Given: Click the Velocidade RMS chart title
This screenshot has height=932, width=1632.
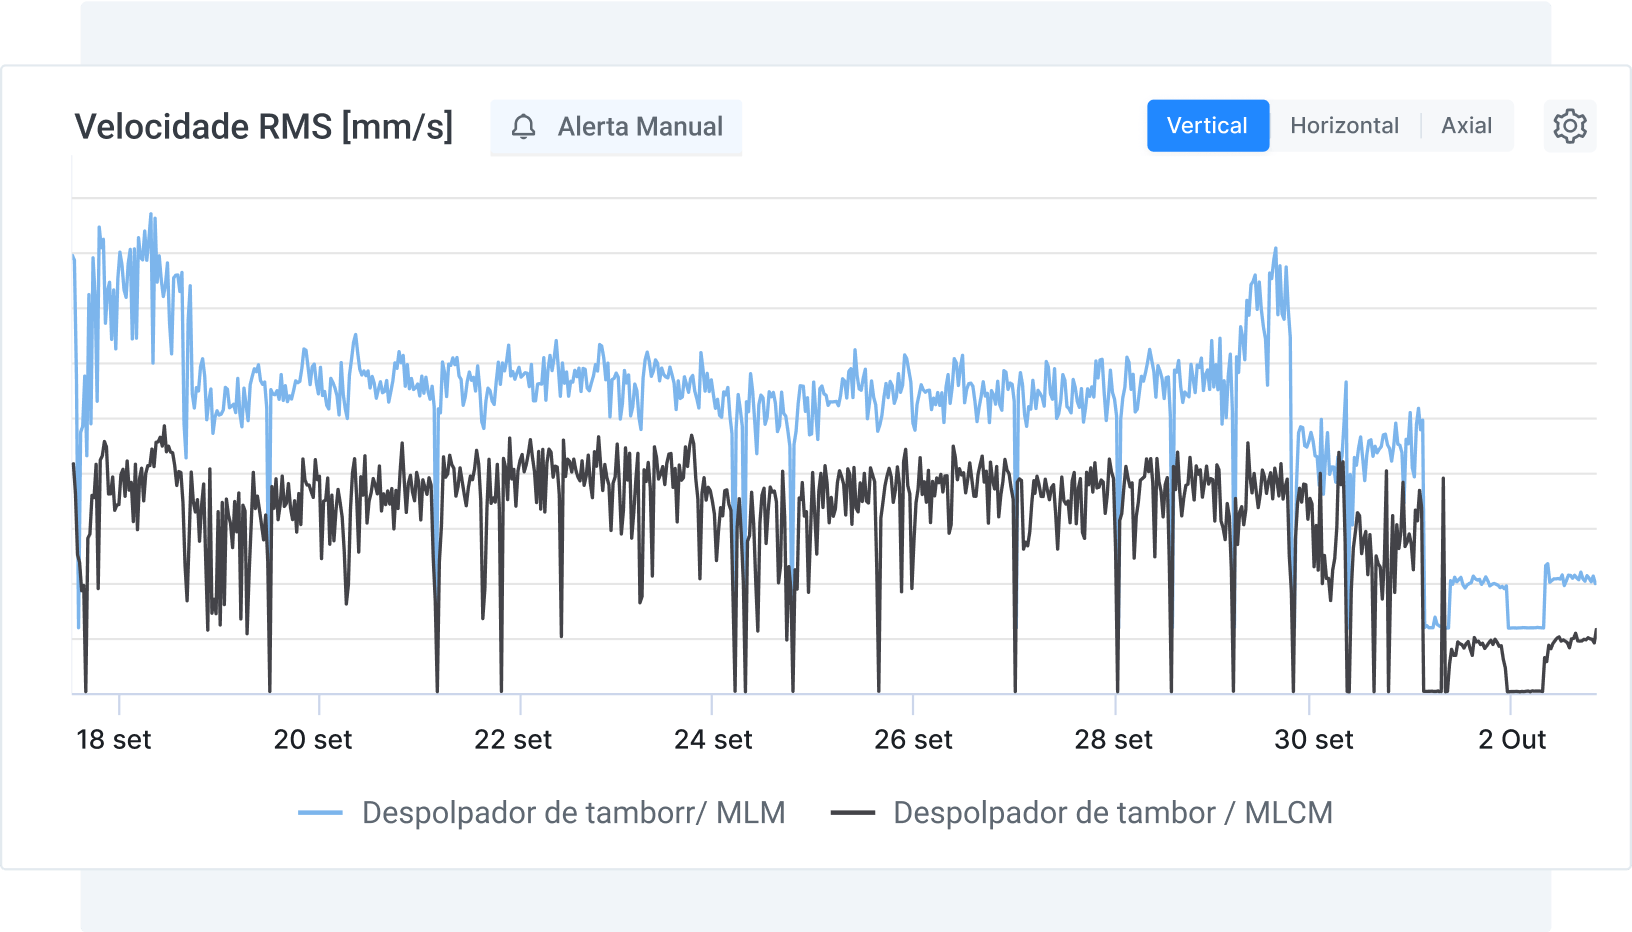Looking at the screenshot, I should tap(264, 126).
